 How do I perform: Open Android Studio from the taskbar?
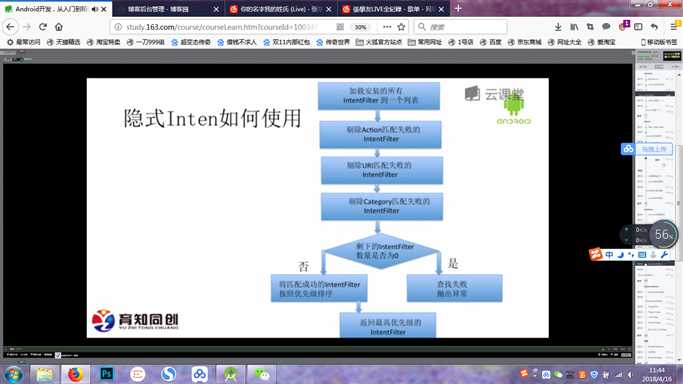[x=230, y=374]
